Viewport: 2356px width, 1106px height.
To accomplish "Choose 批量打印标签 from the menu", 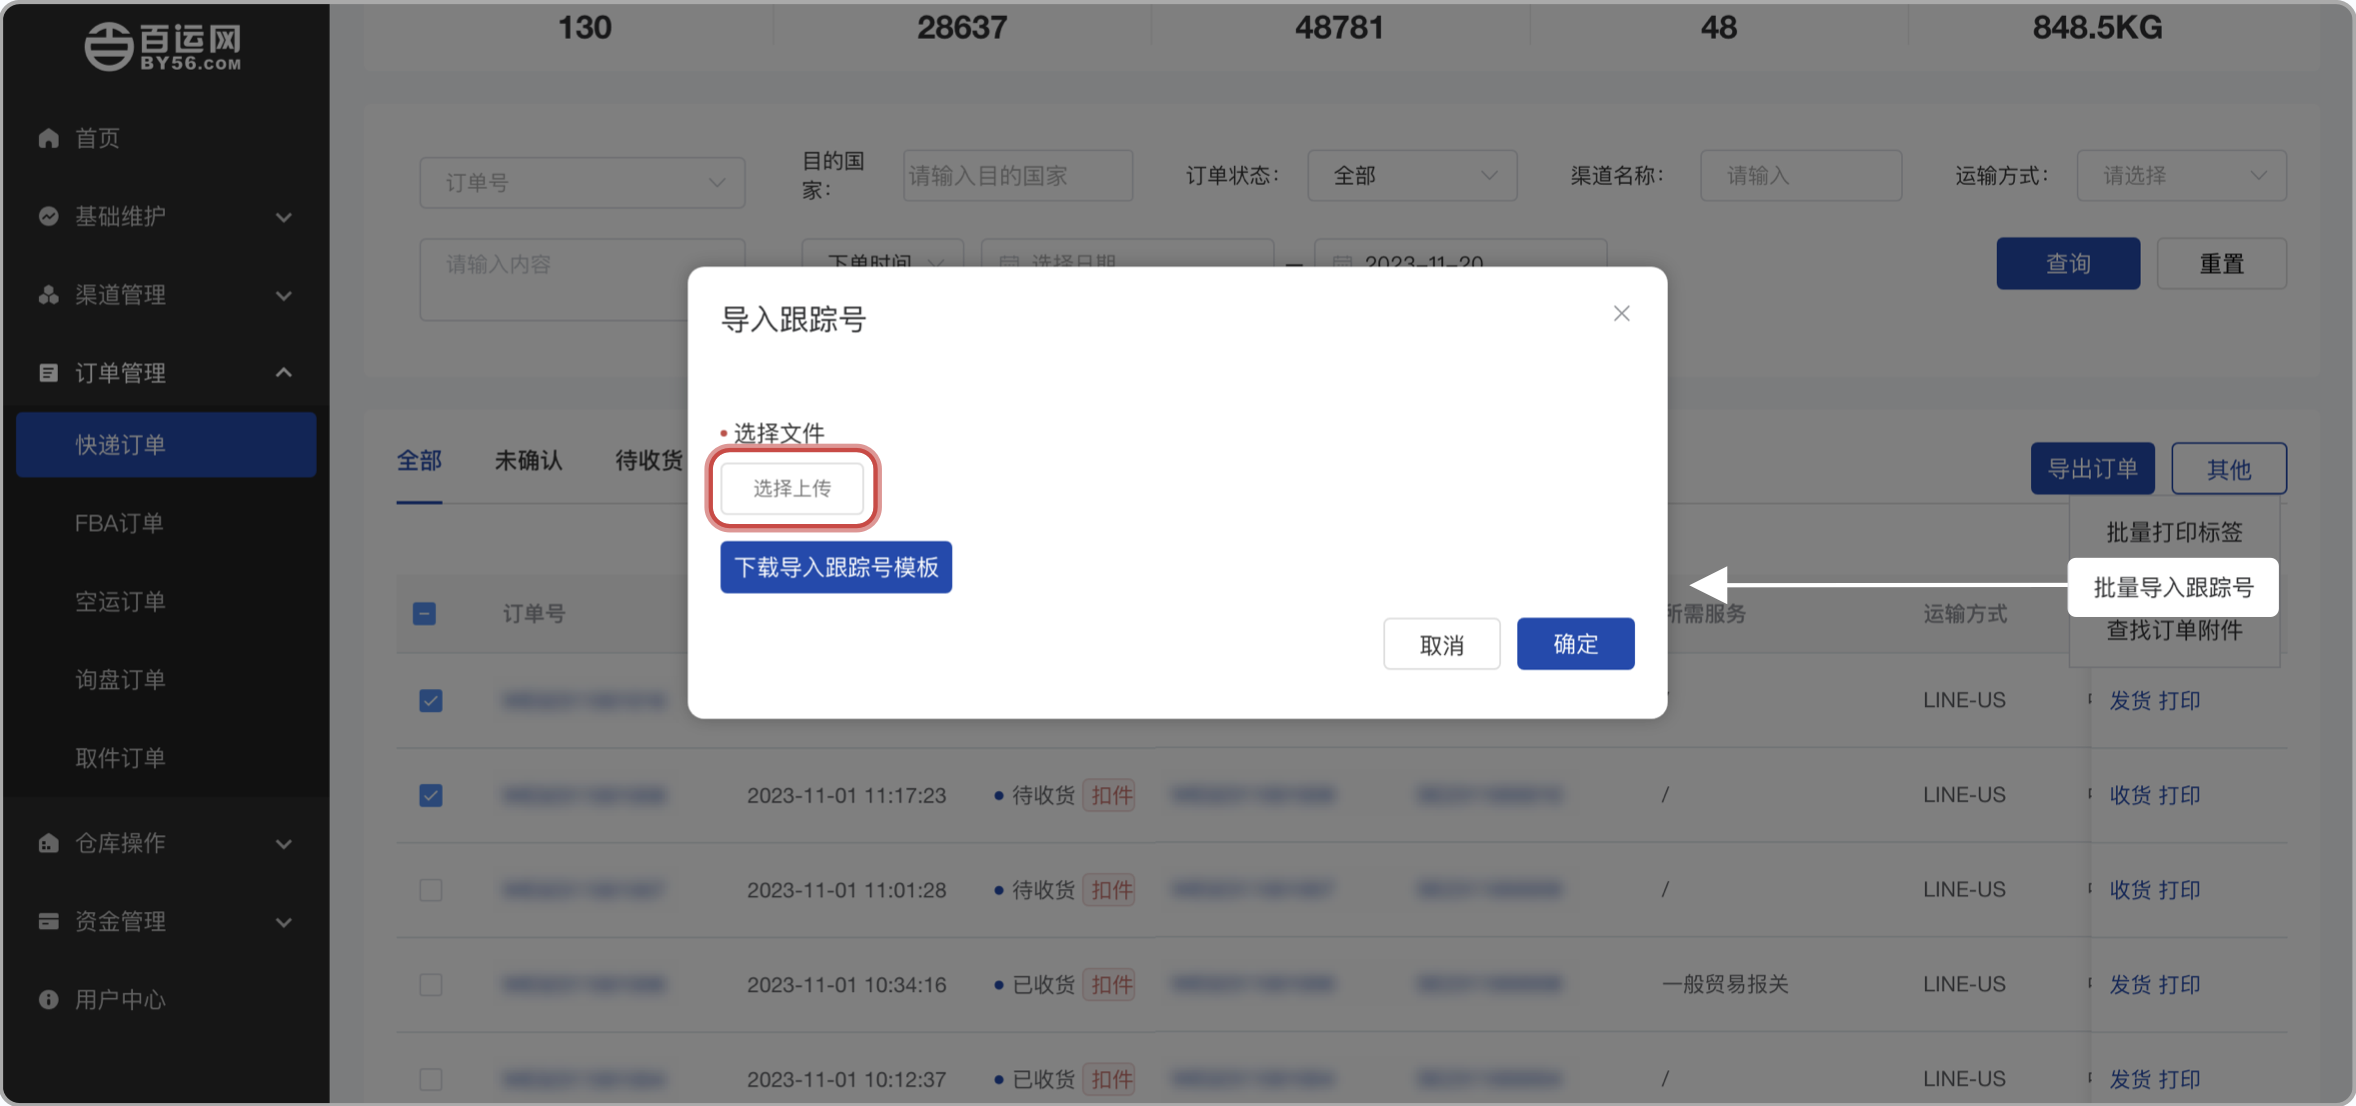I will pyautogui.click(x=2173, y=531).
